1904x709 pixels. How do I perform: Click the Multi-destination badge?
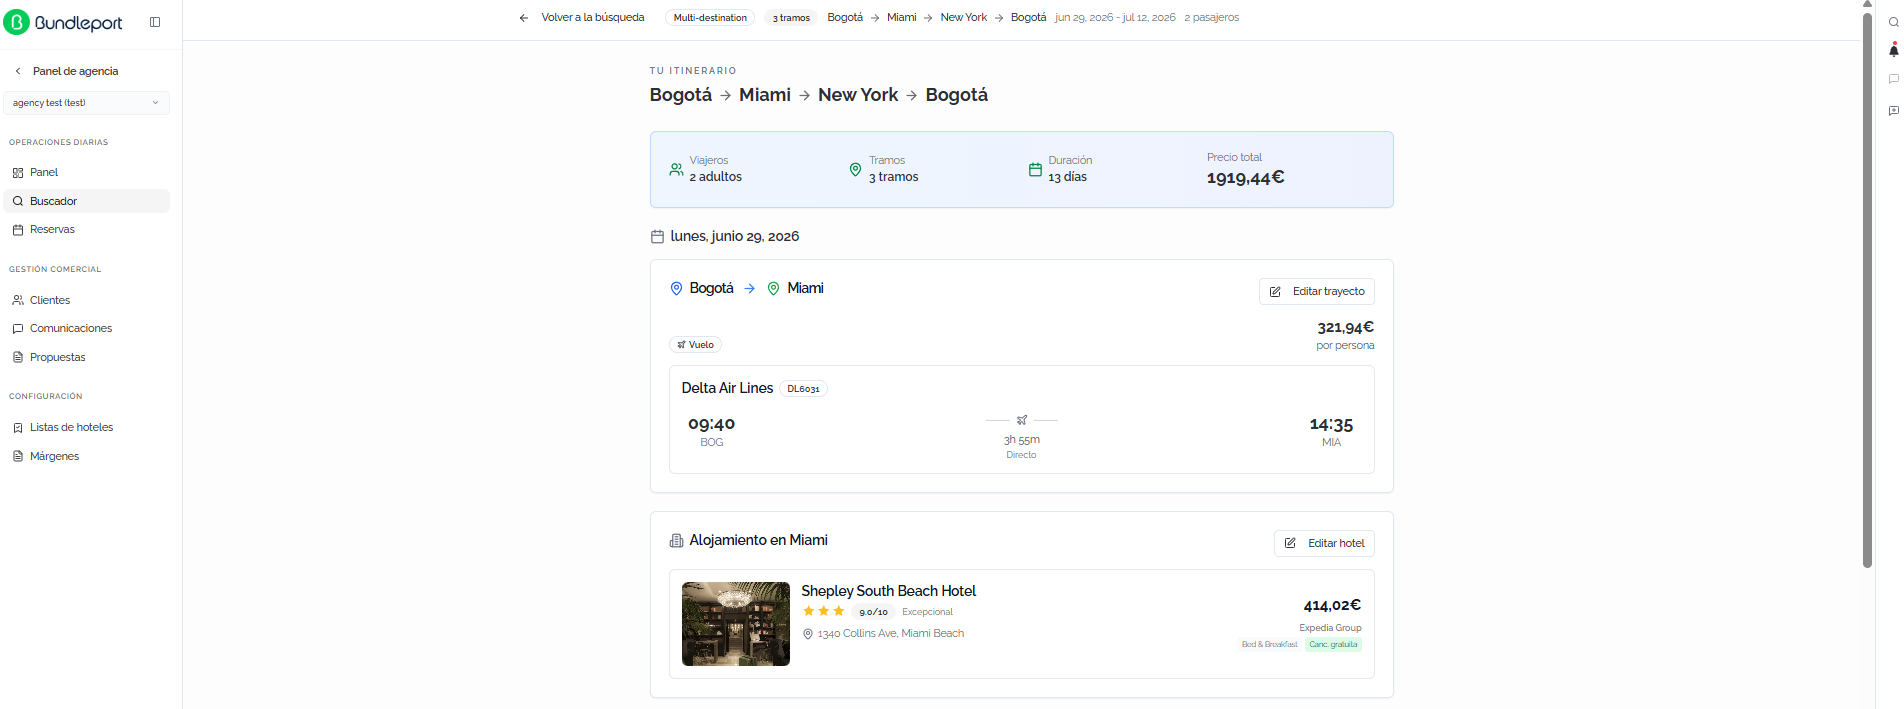pyautogui.click(x=710, y=18)
